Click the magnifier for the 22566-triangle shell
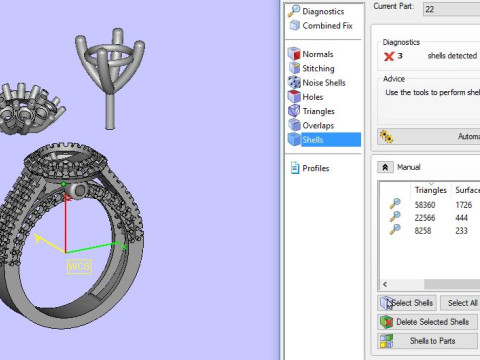This screenshot has width=480, height=360. 395,217
